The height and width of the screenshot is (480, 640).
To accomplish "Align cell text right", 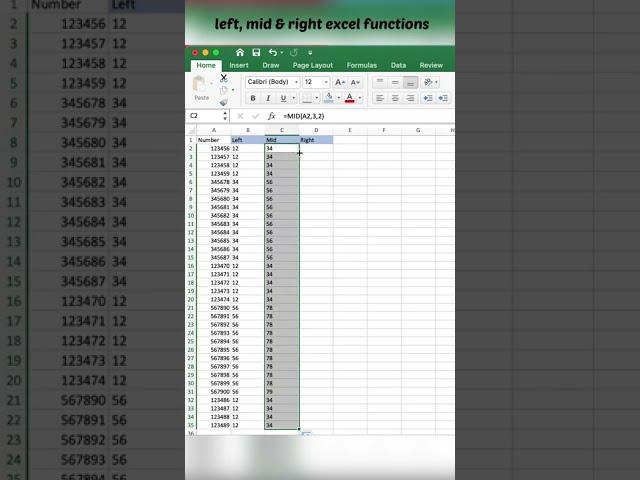I will [410, 98].
